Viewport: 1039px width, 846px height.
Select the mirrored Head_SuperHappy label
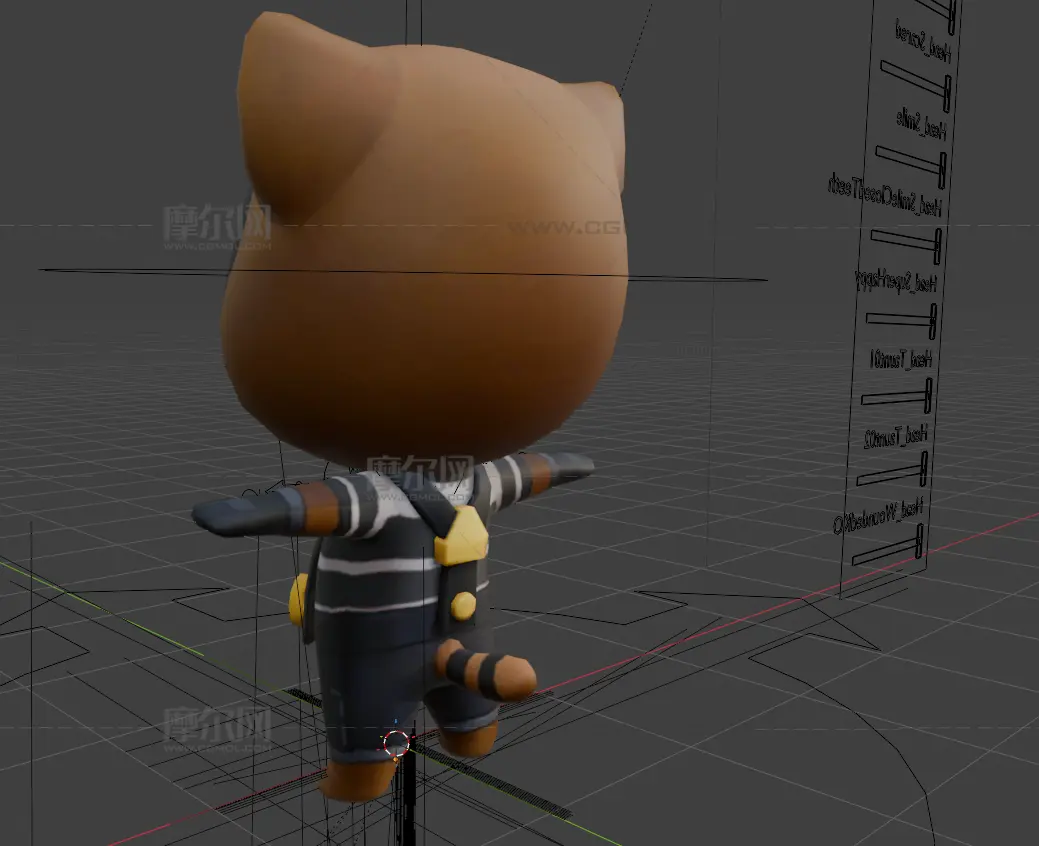tap(896, 281)
